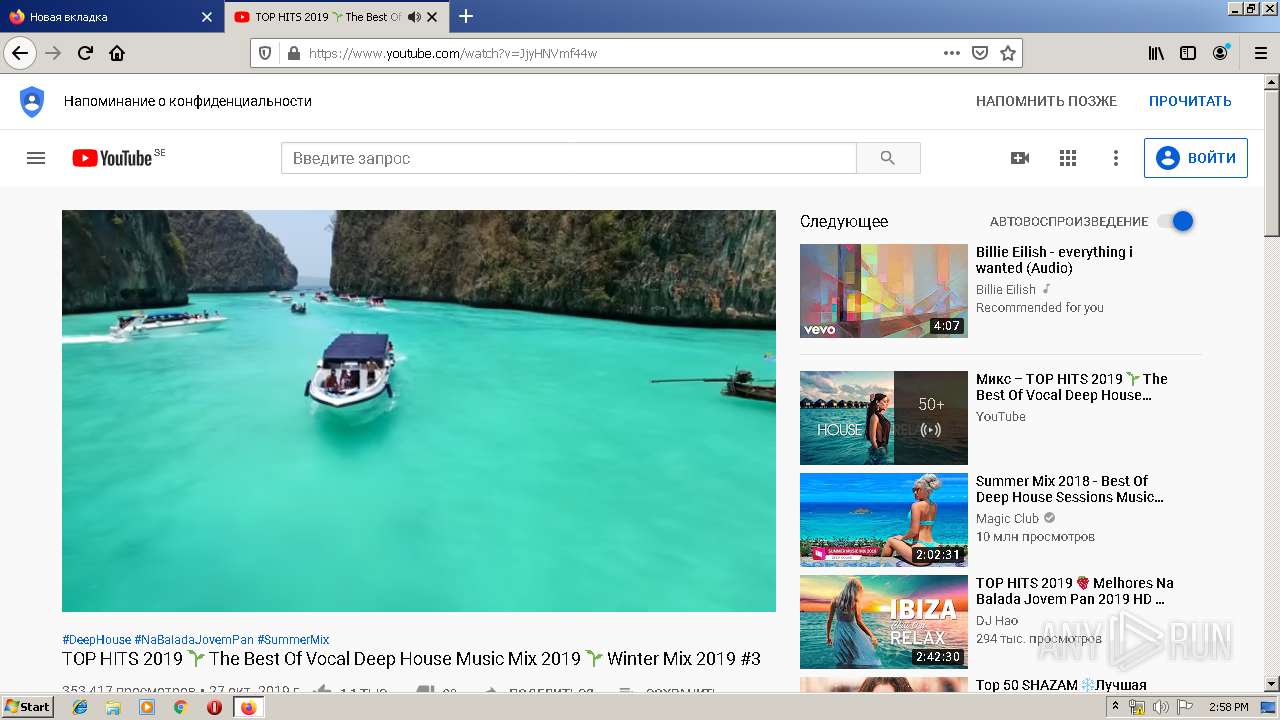Open Summer Mix 2018 video thumbnail
Viewport: 1280px width, 720px height.
884,520
